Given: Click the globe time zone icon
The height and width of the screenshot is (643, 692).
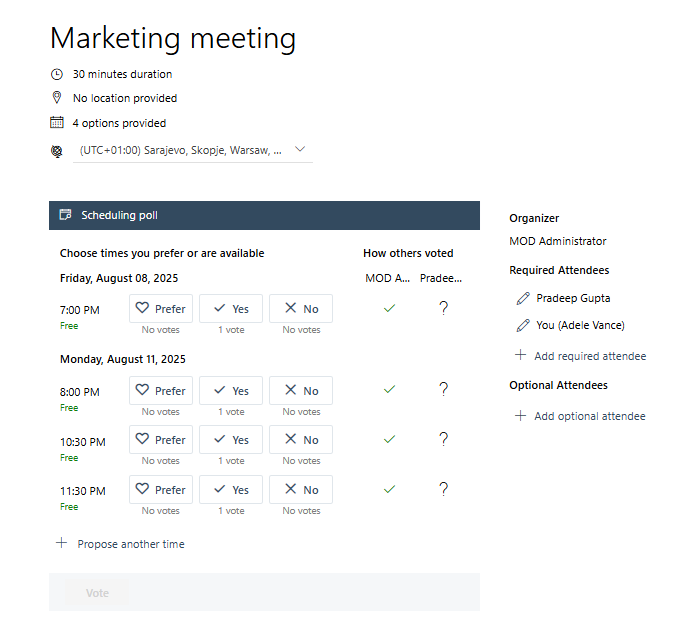Looking at the screenshot, I should pyautogui.click(x=56, y=150).
